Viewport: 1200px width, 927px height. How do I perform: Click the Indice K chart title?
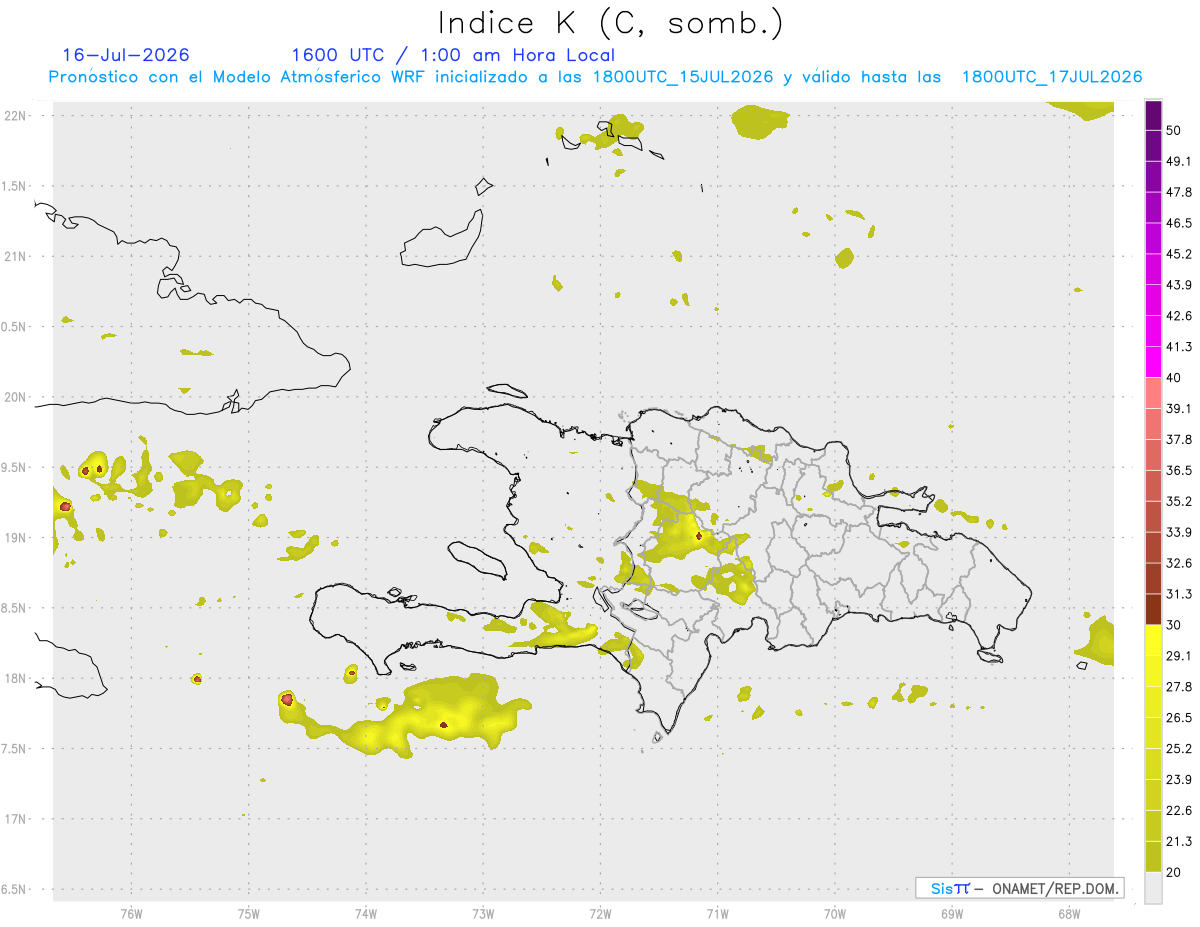click(611, 22)
